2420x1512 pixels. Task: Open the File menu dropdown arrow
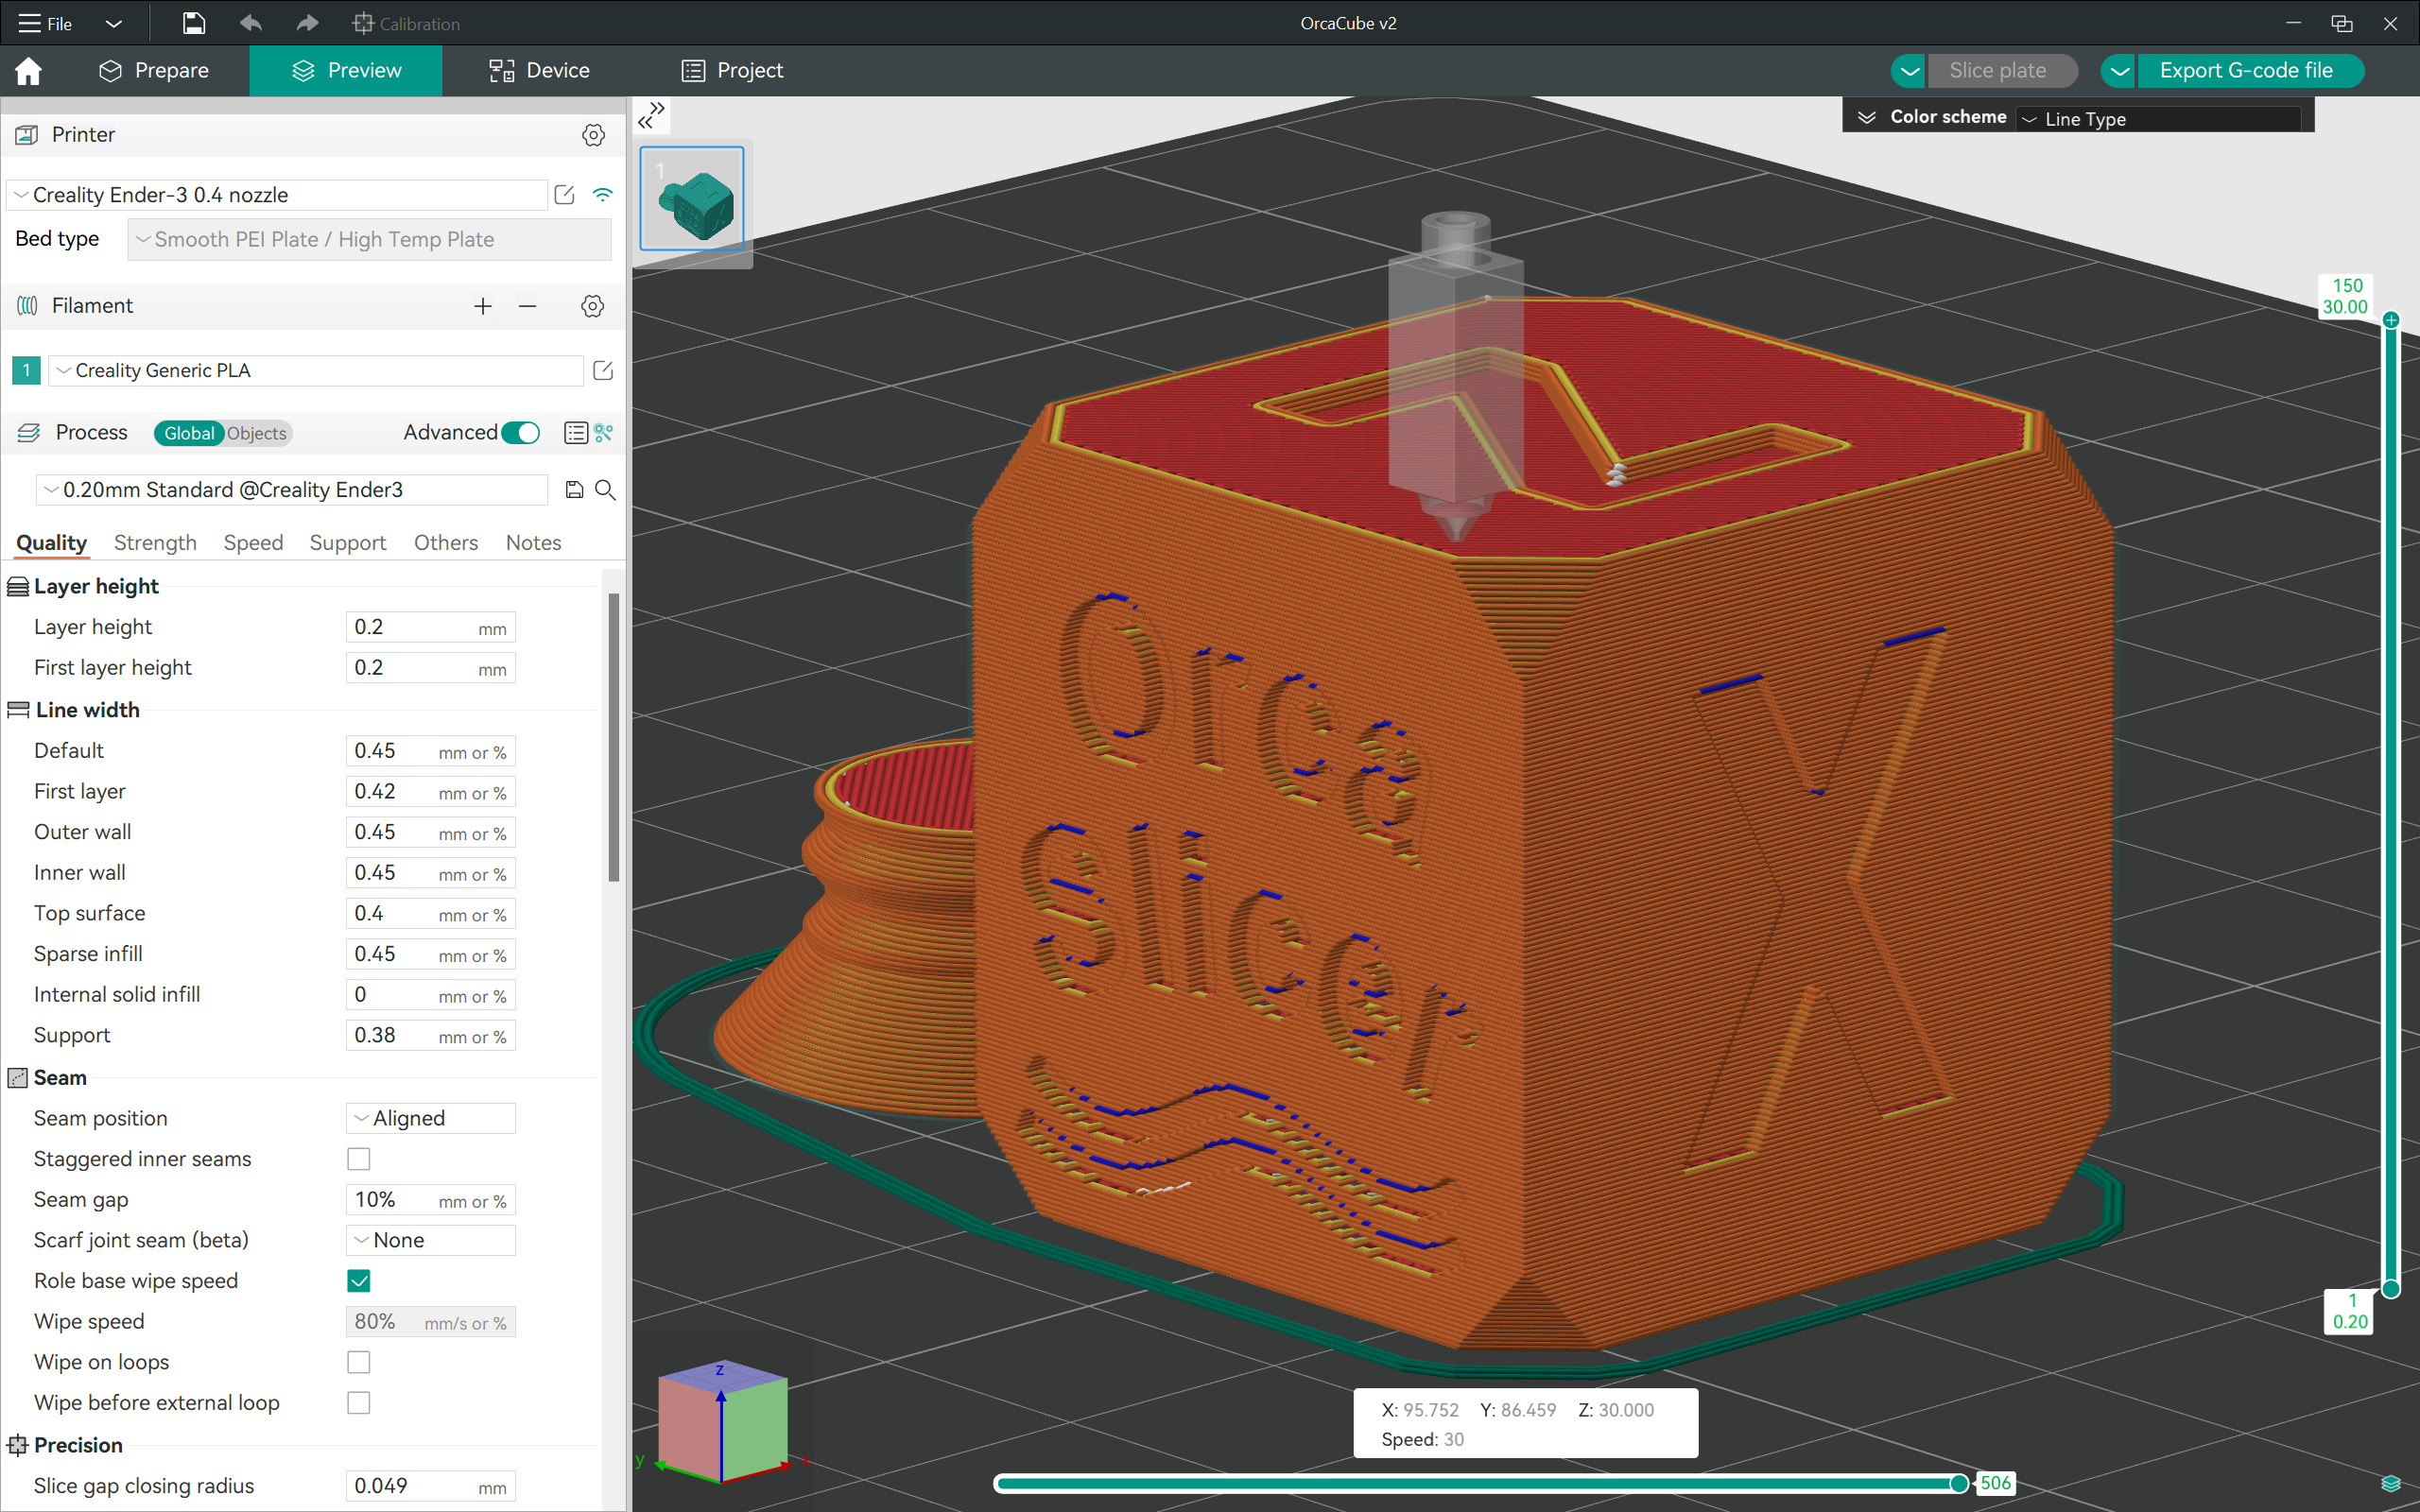(113, 23)
